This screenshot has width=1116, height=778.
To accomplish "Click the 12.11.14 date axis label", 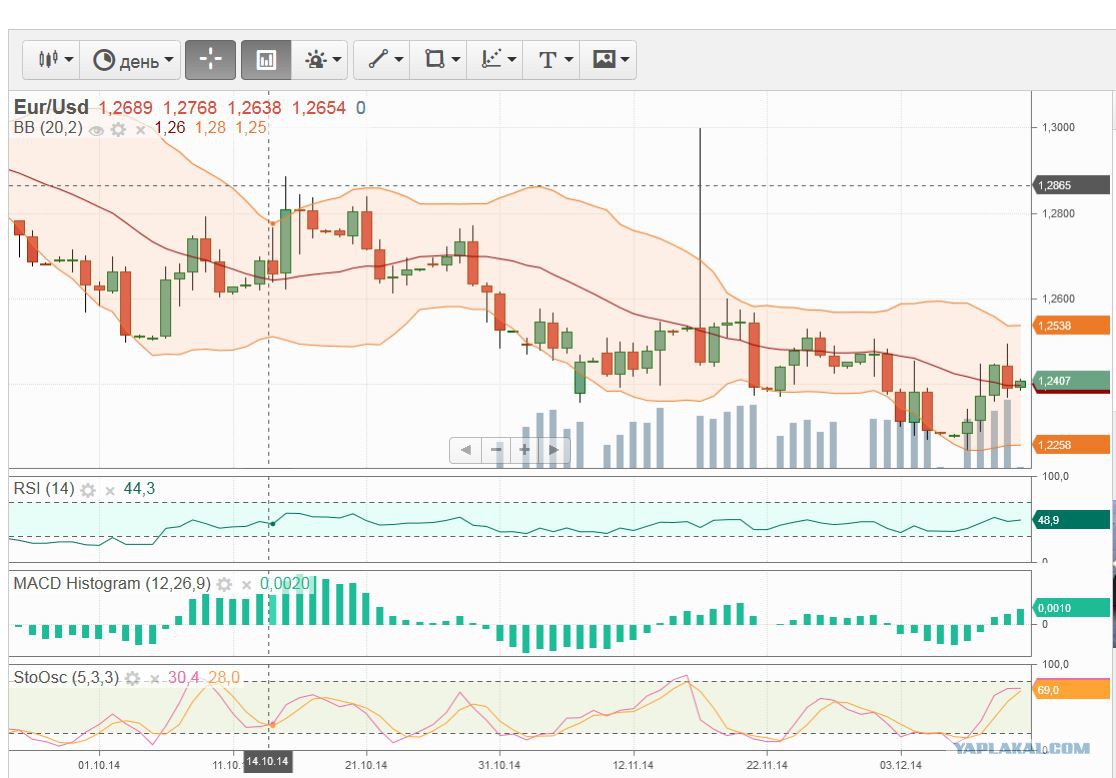I will coord(633,765).
